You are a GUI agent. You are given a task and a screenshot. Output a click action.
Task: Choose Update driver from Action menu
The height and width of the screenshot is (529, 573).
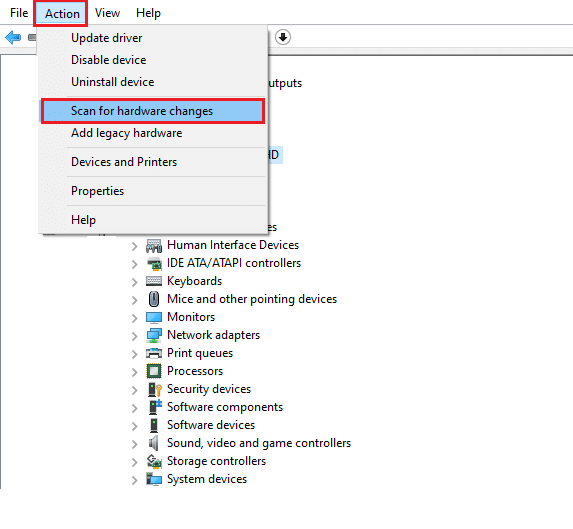tap(152, 38)
